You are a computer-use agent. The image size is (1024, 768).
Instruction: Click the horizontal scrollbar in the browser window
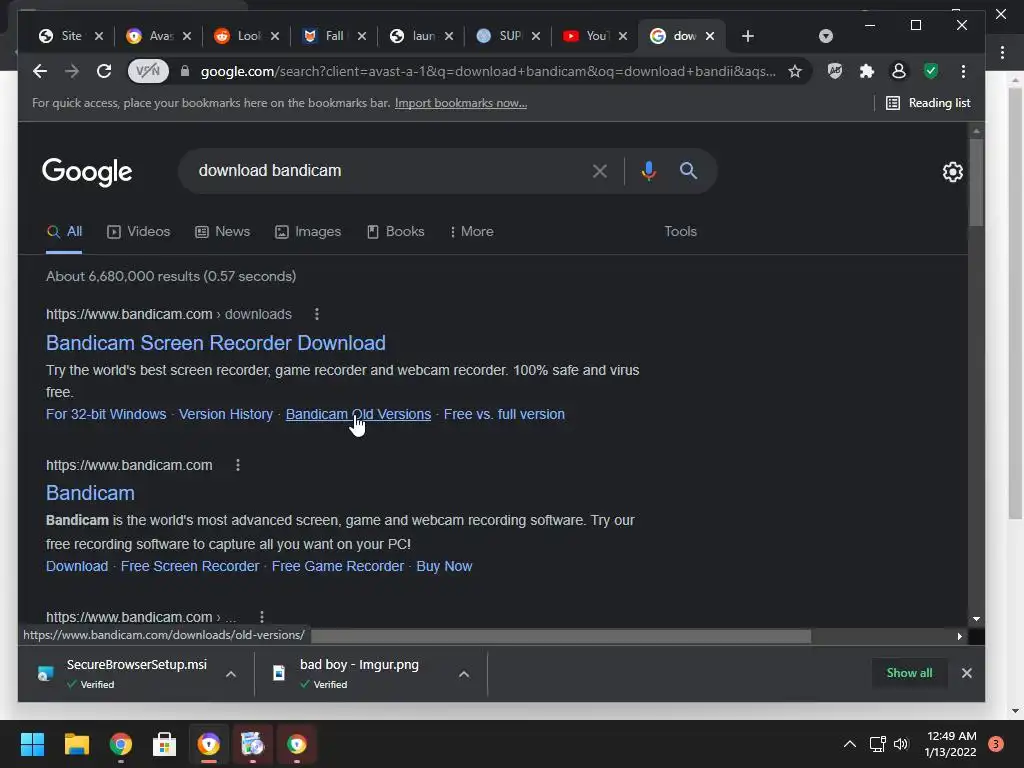[x=560, y=636]
